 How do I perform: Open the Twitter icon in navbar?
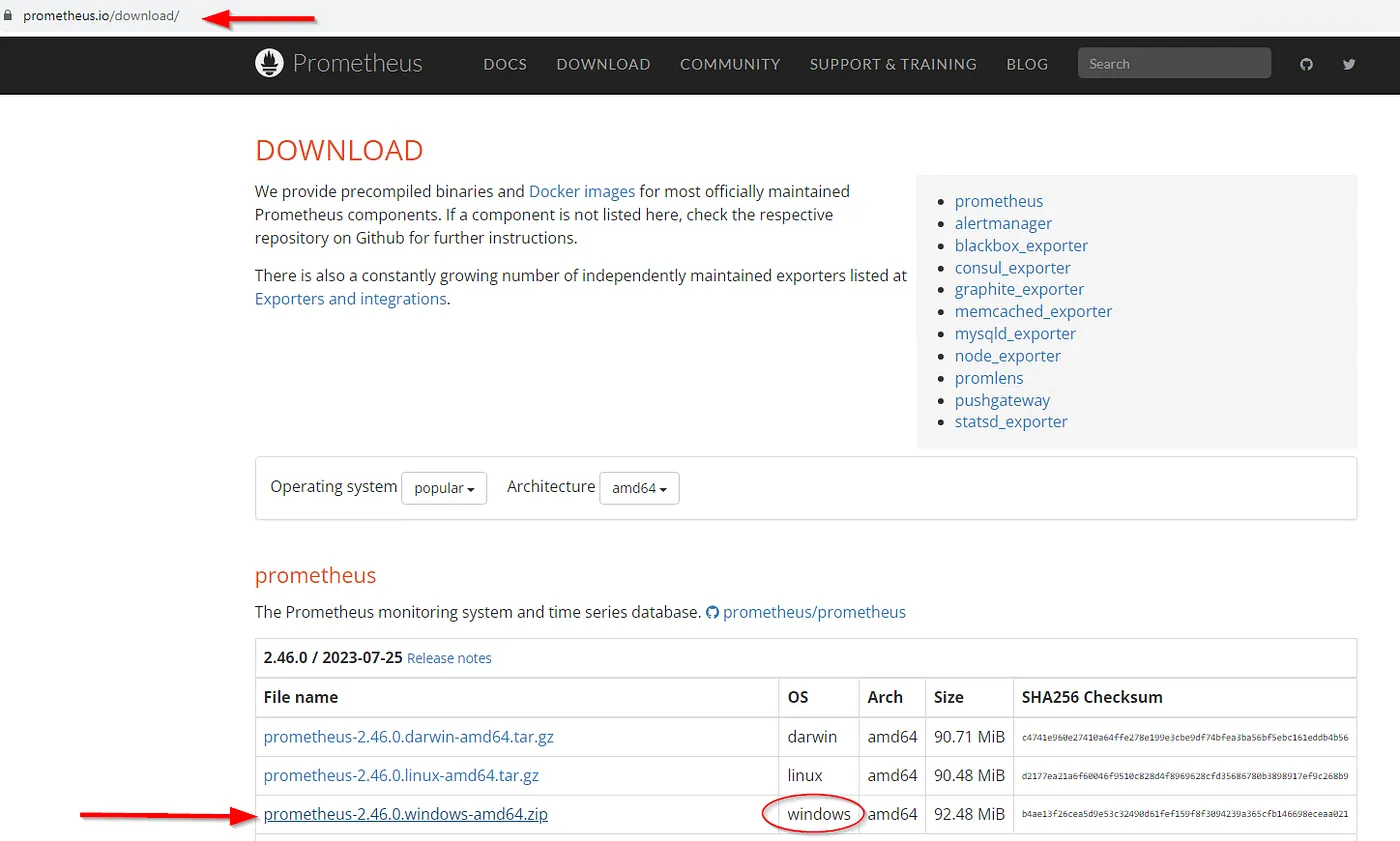point(1349,64)
